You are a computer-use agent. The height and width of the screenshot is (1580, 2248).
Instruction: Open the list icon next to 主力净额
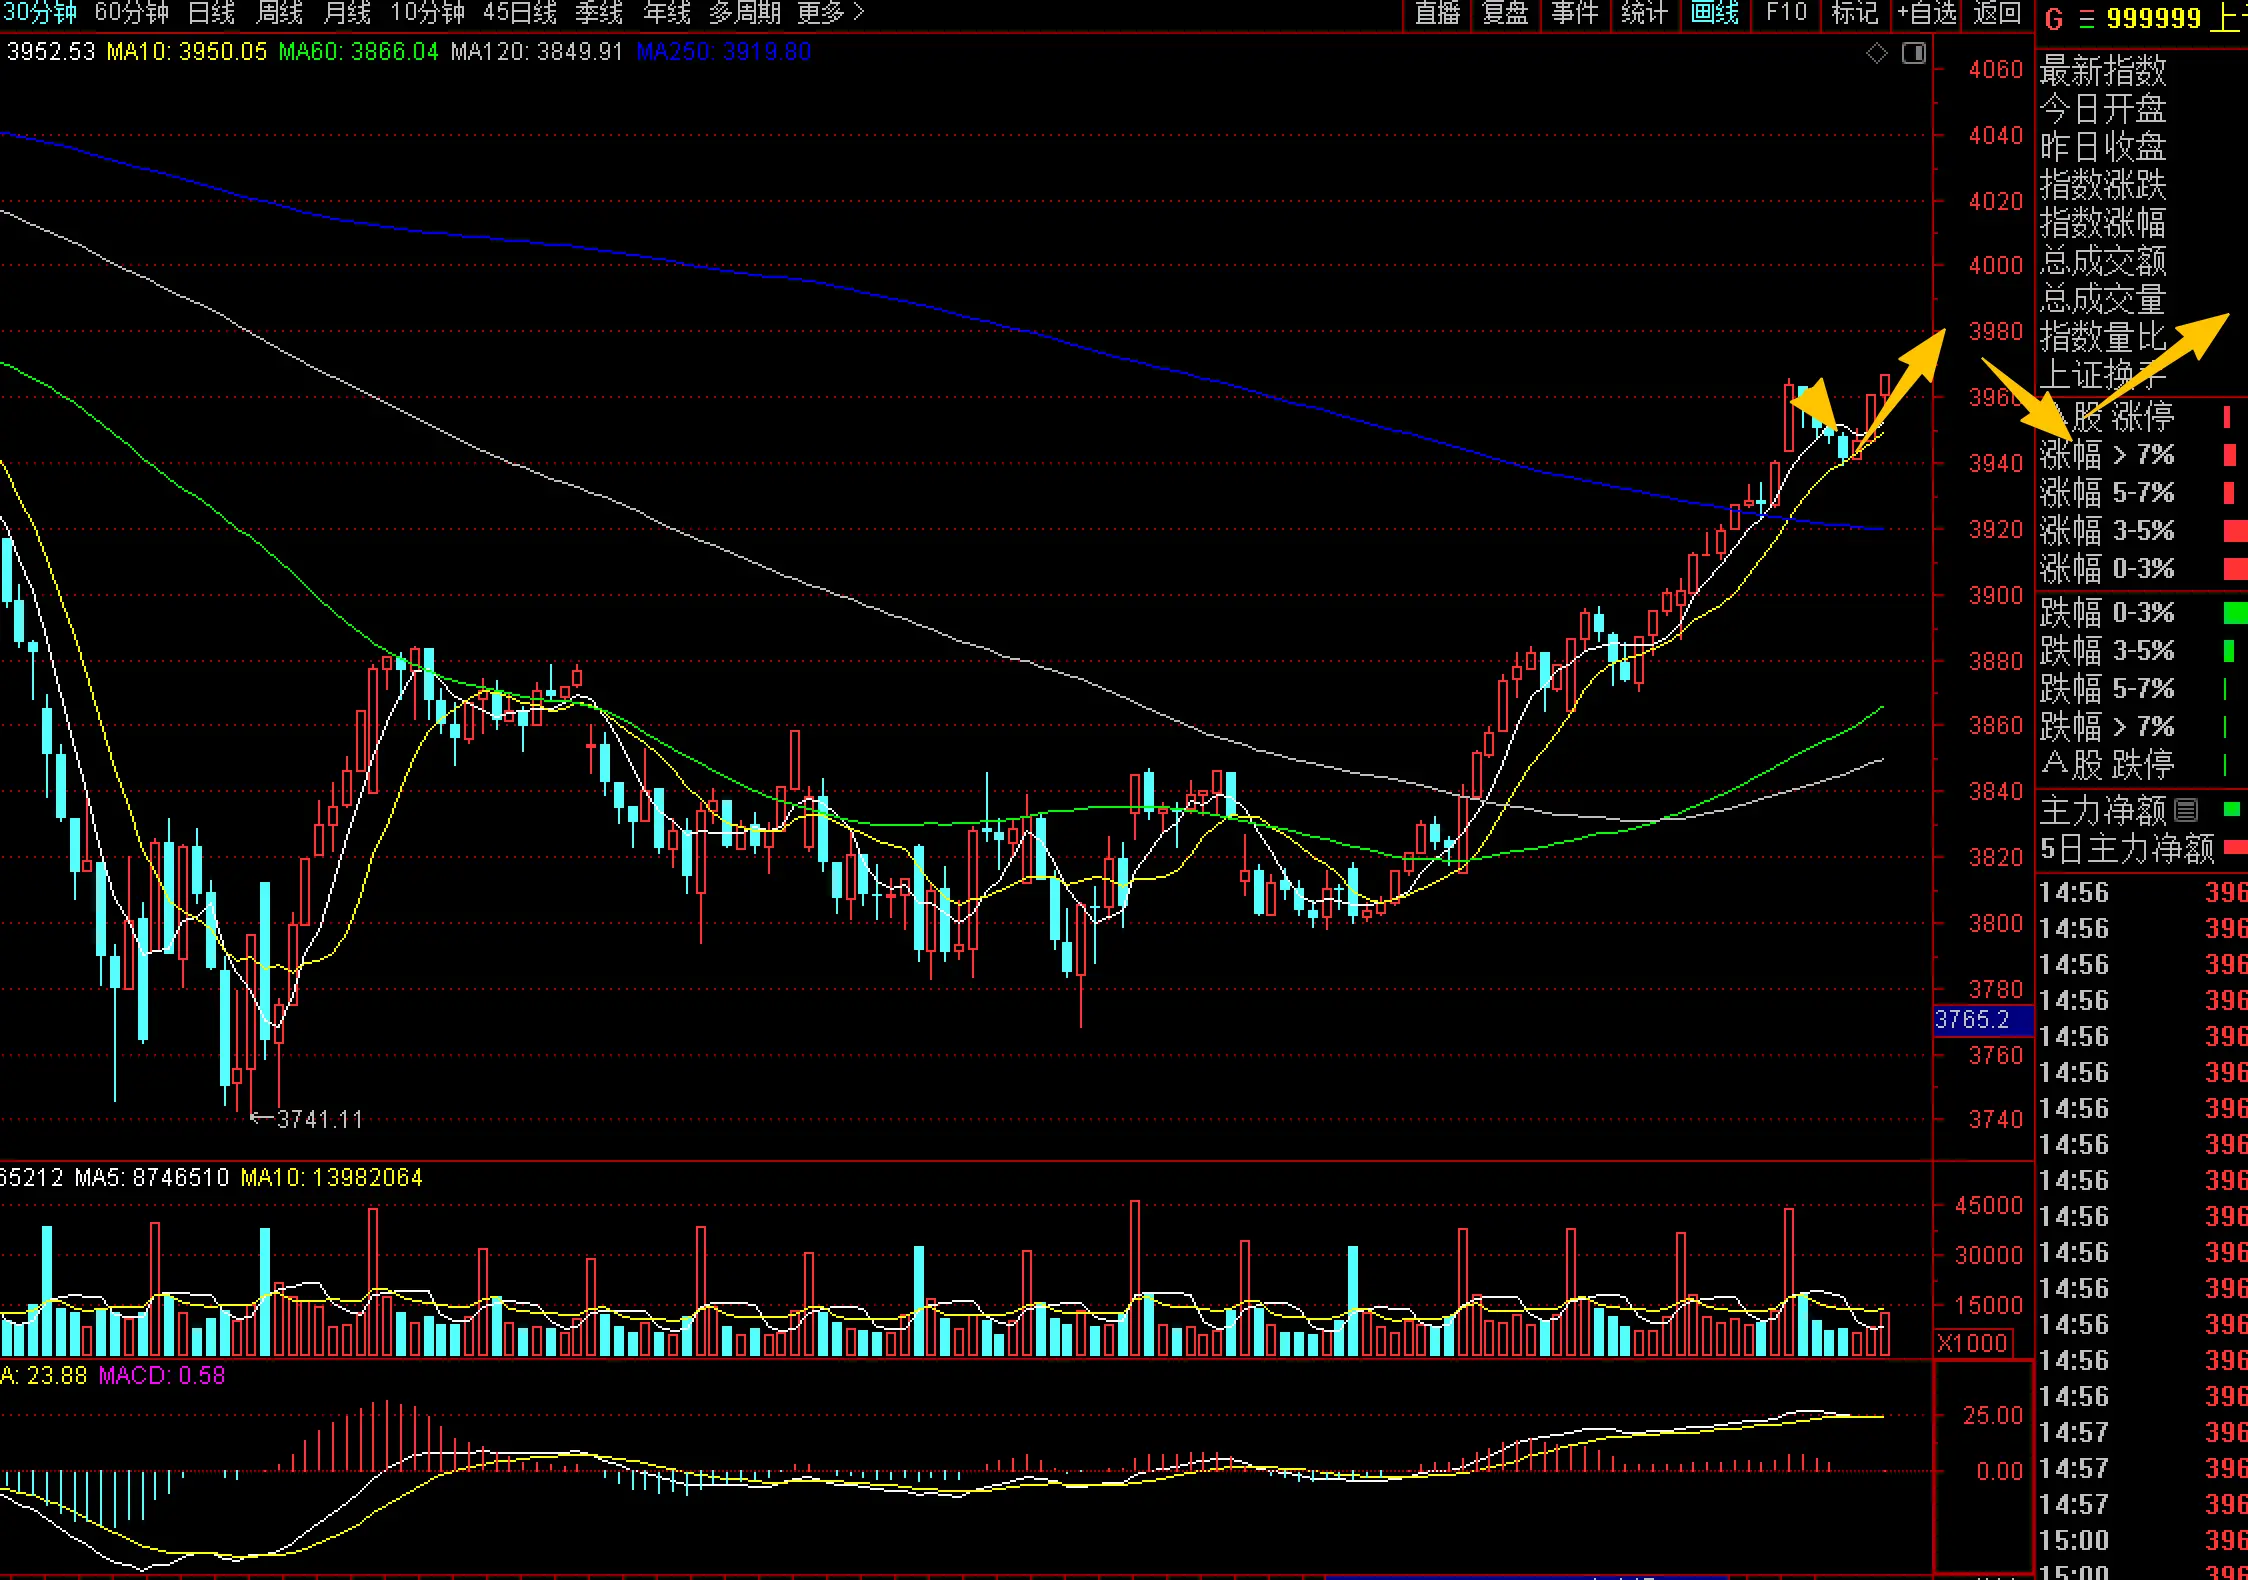(x=2187, y=809)
